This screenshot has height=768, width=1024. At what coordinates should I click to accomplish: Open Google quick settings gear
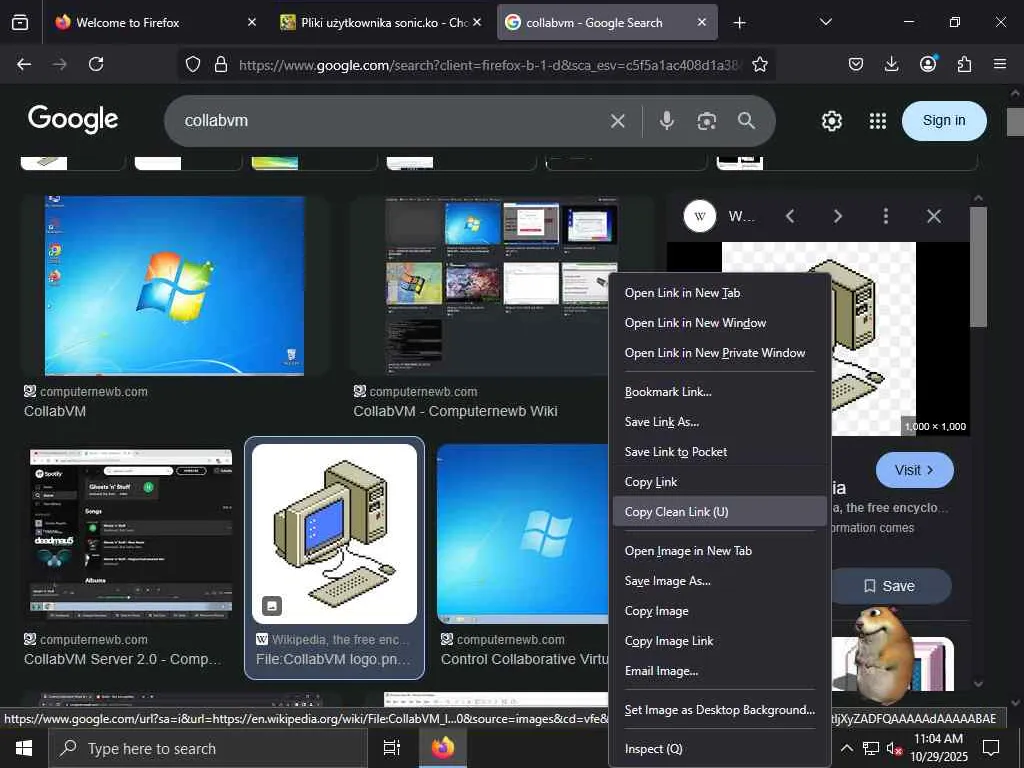point(832,121)
